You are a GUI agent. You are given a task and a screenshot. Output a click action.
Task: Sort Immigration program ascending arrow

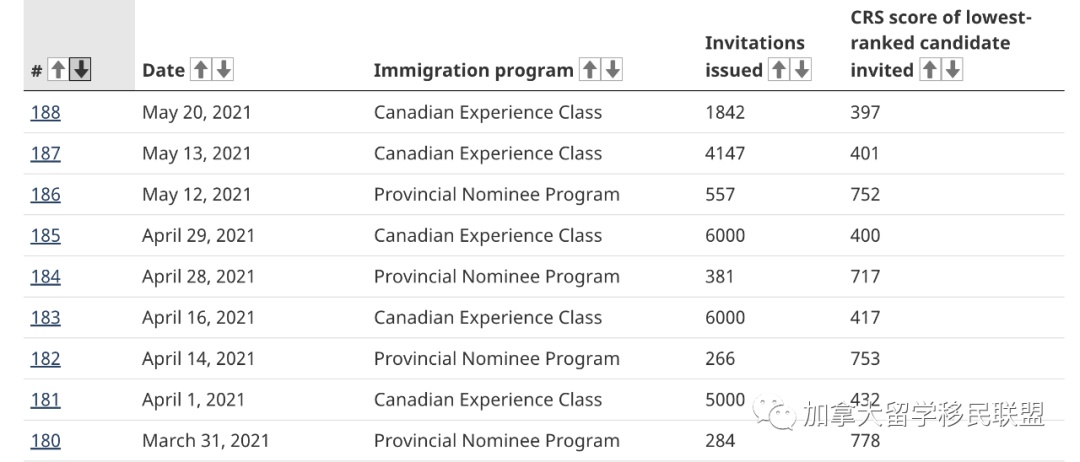[x=590, y=70]
